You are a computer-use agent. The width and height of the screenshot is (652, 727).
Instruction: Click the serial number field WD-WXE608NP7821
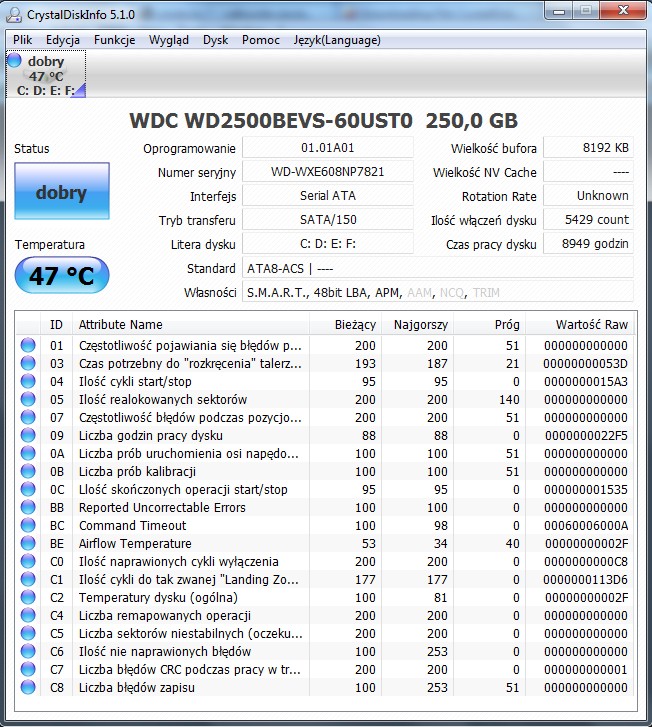pos(328,172)
